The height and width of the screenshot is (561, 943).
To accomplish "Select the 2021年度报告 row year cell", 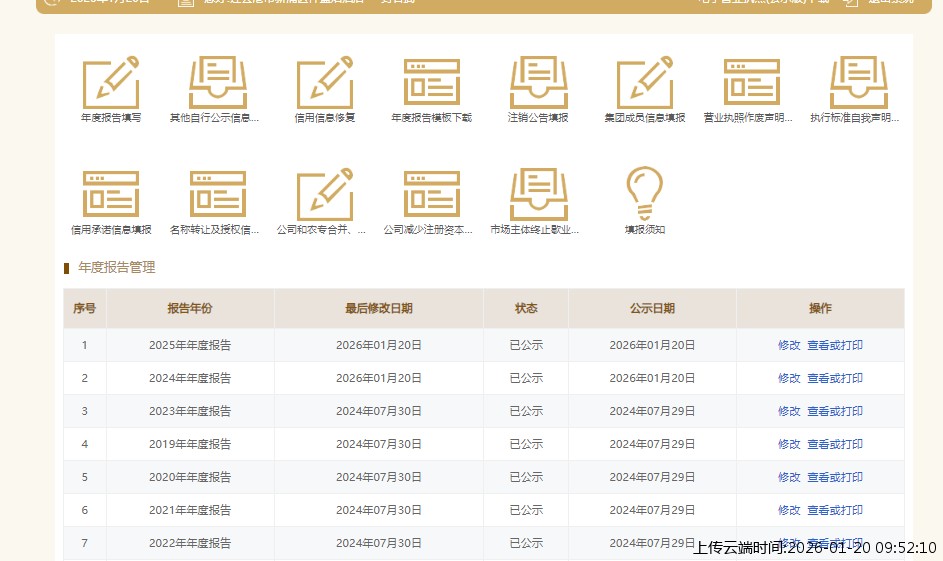I will (190, 510).
